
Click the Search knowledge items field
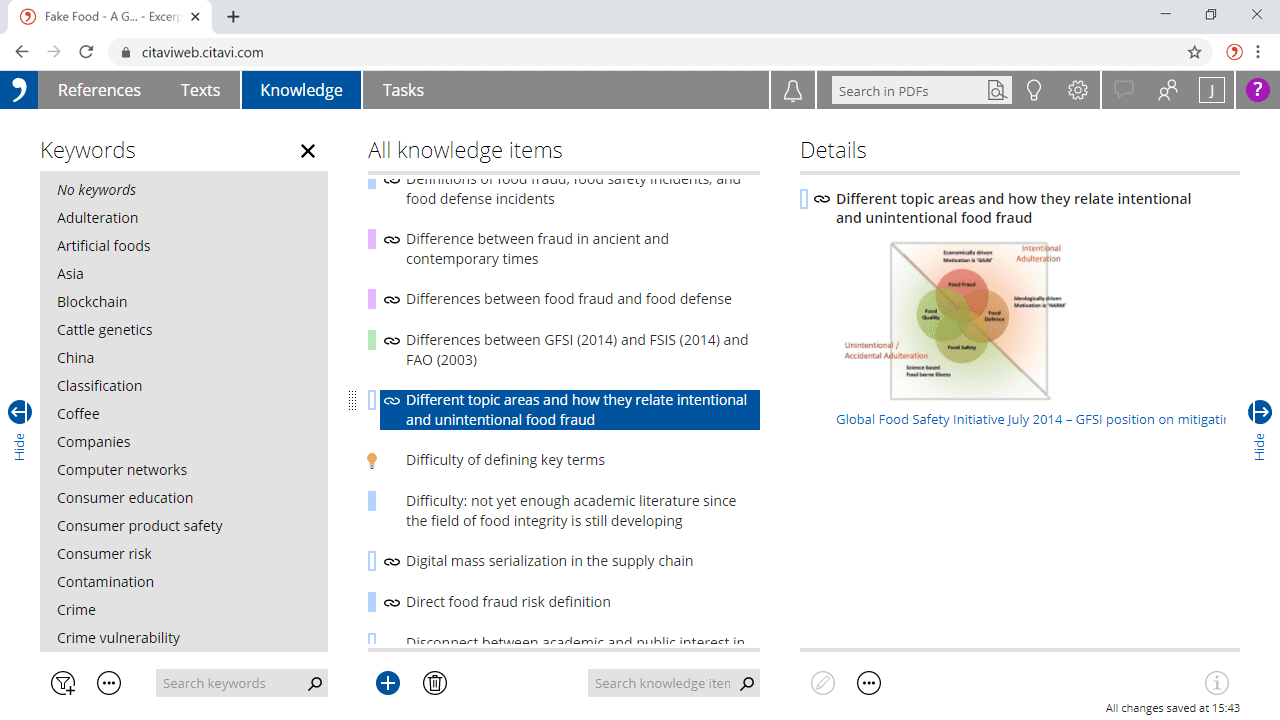pos(662,683)
